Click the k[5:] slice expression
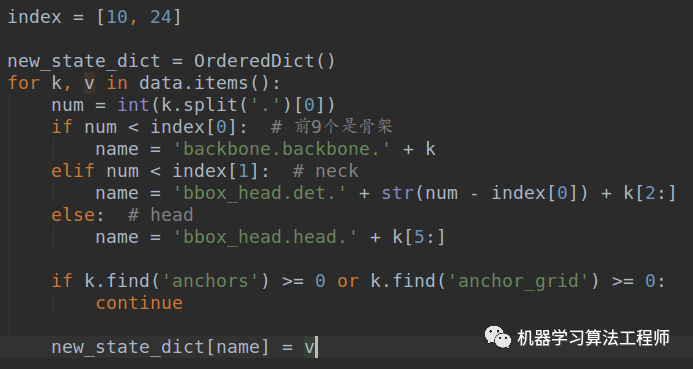 pos(419,237)
